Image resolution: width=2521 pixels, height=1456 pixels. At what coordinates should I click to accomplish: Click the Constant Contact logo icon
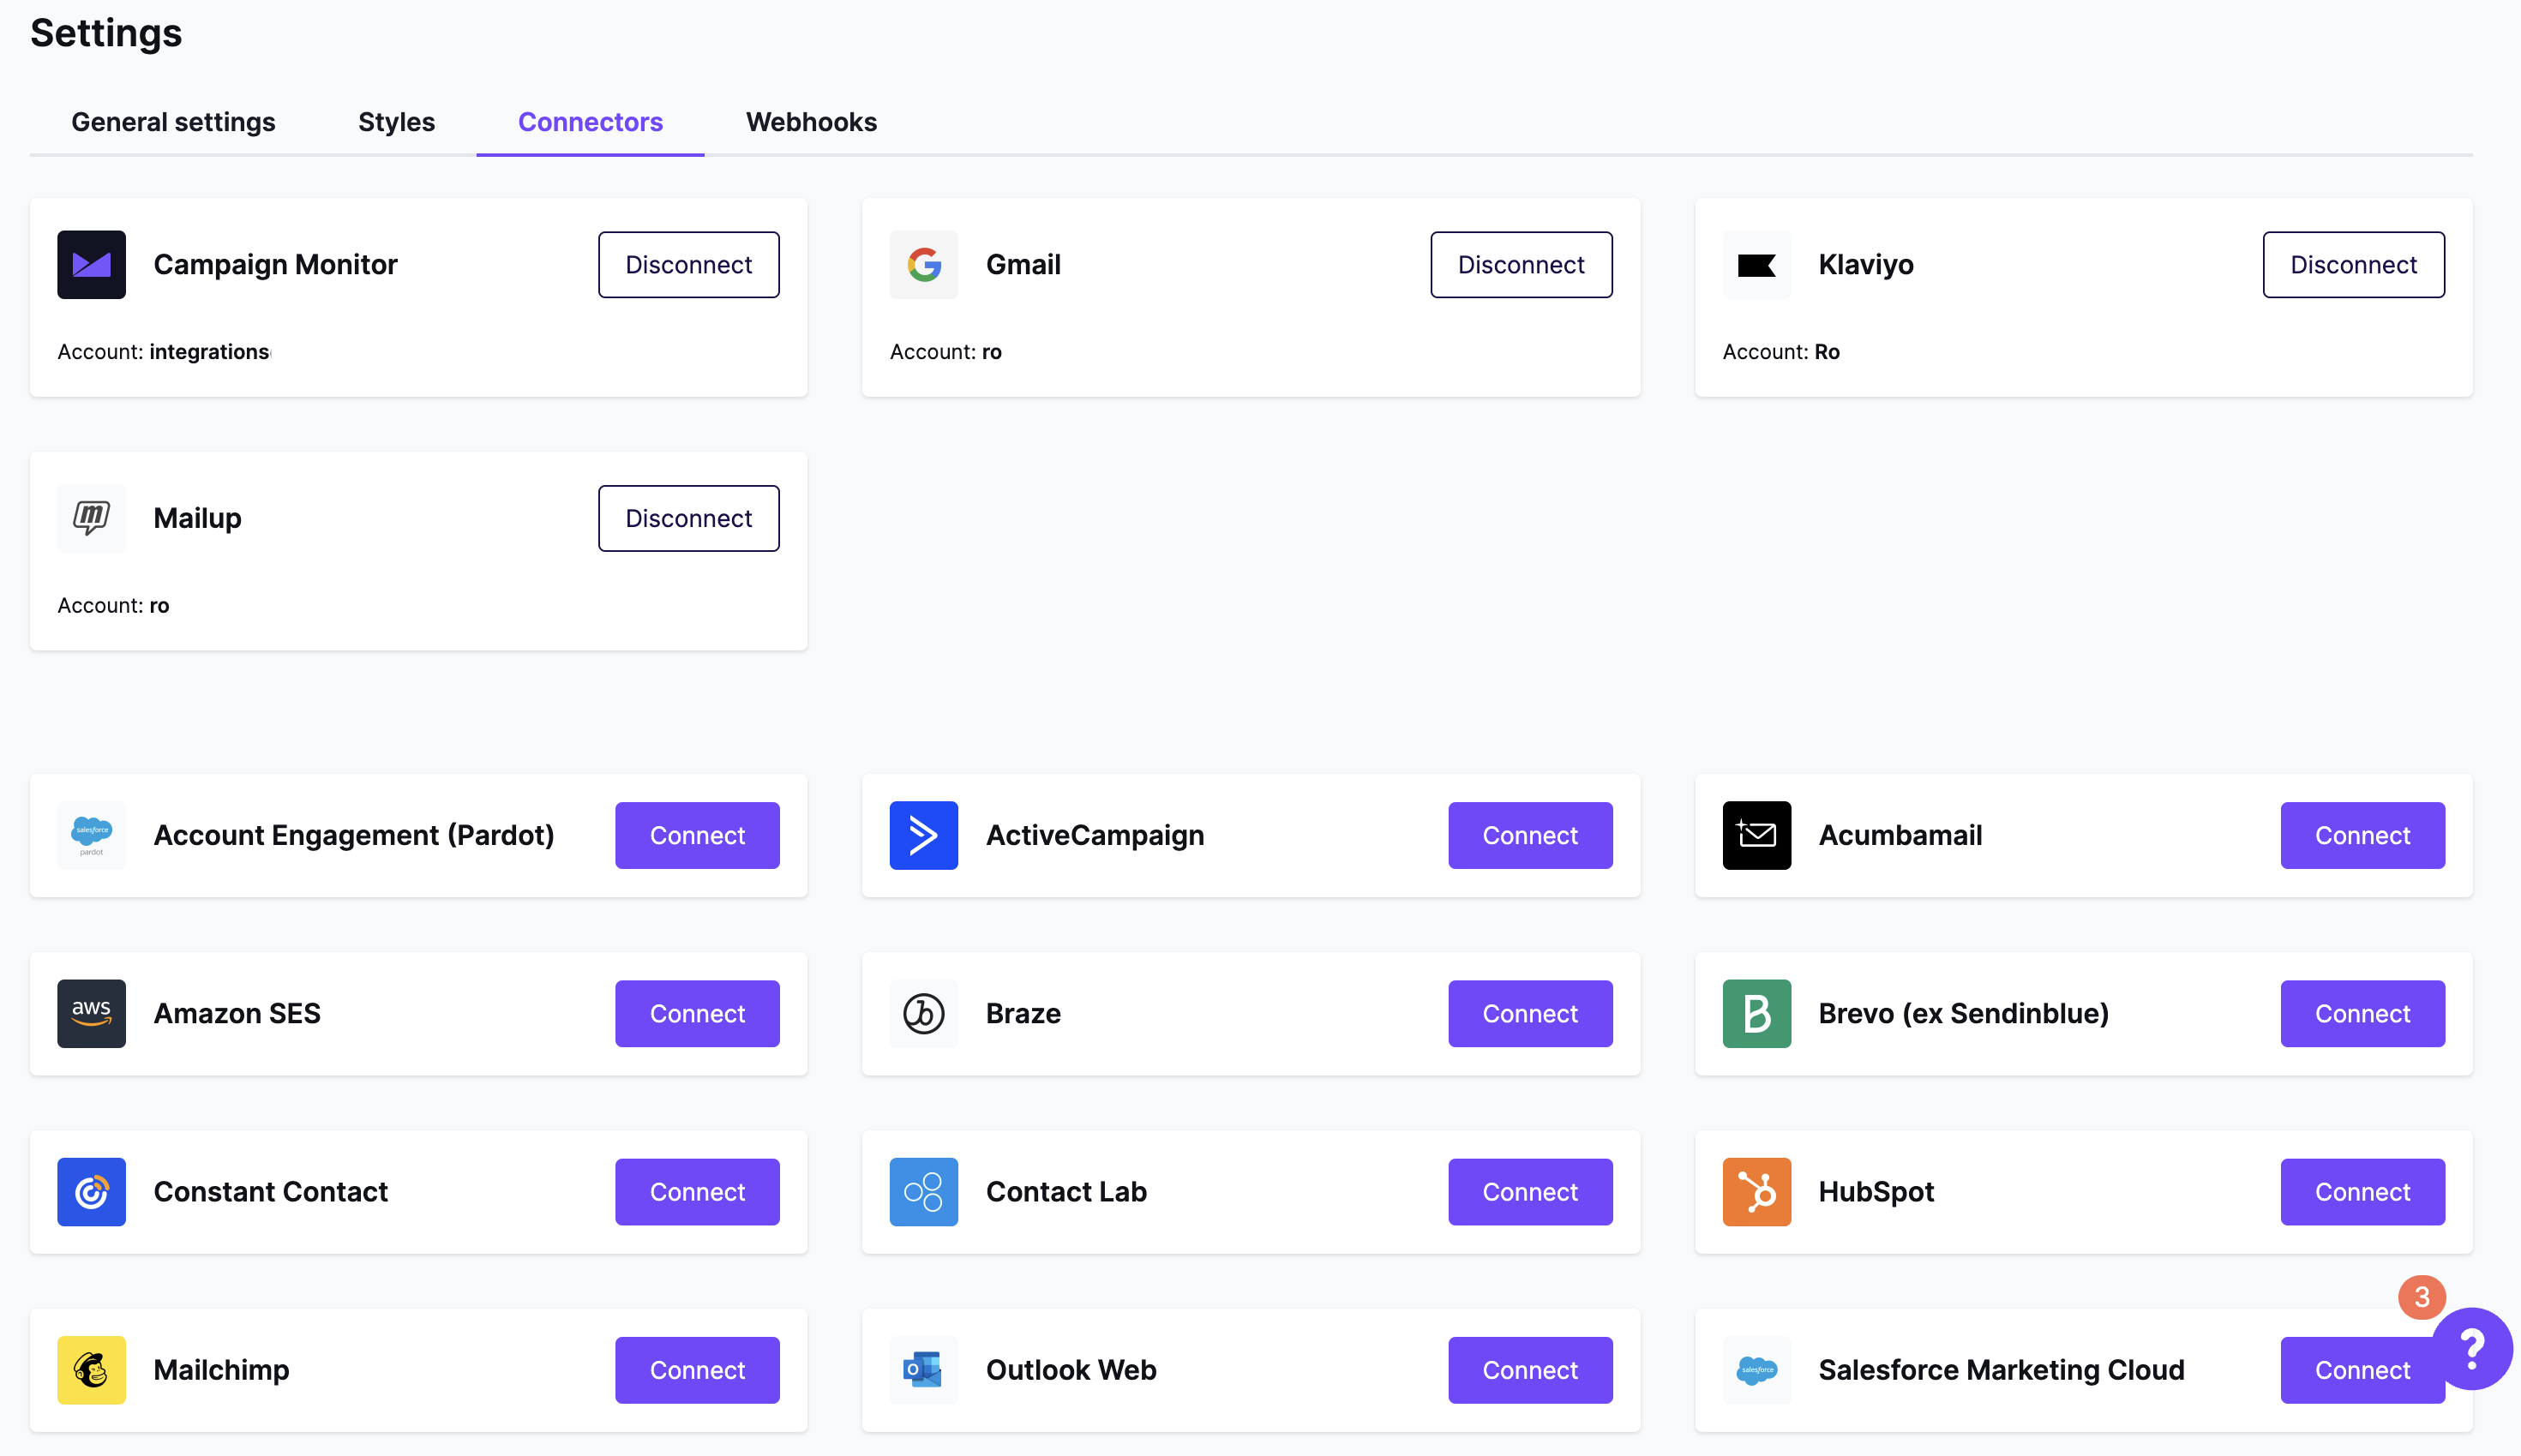tap(91, 1191)
